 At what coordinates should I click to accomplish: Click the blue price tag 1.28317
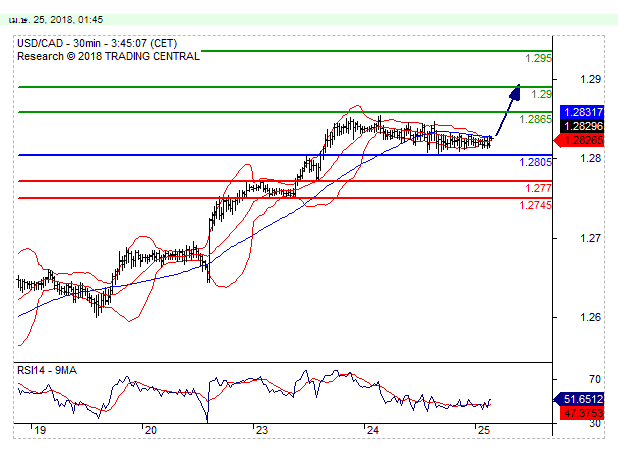pyautogui.click(x=582, y=112)
